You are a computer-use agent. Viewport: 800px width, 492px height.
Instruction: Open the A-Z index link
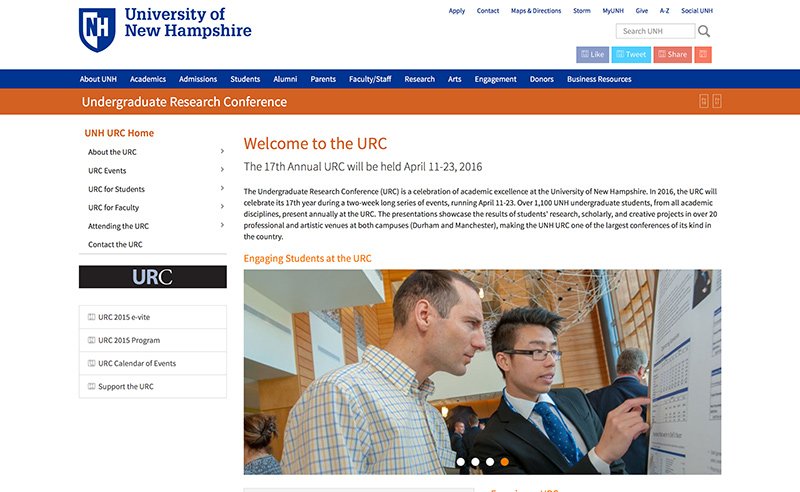664,11
